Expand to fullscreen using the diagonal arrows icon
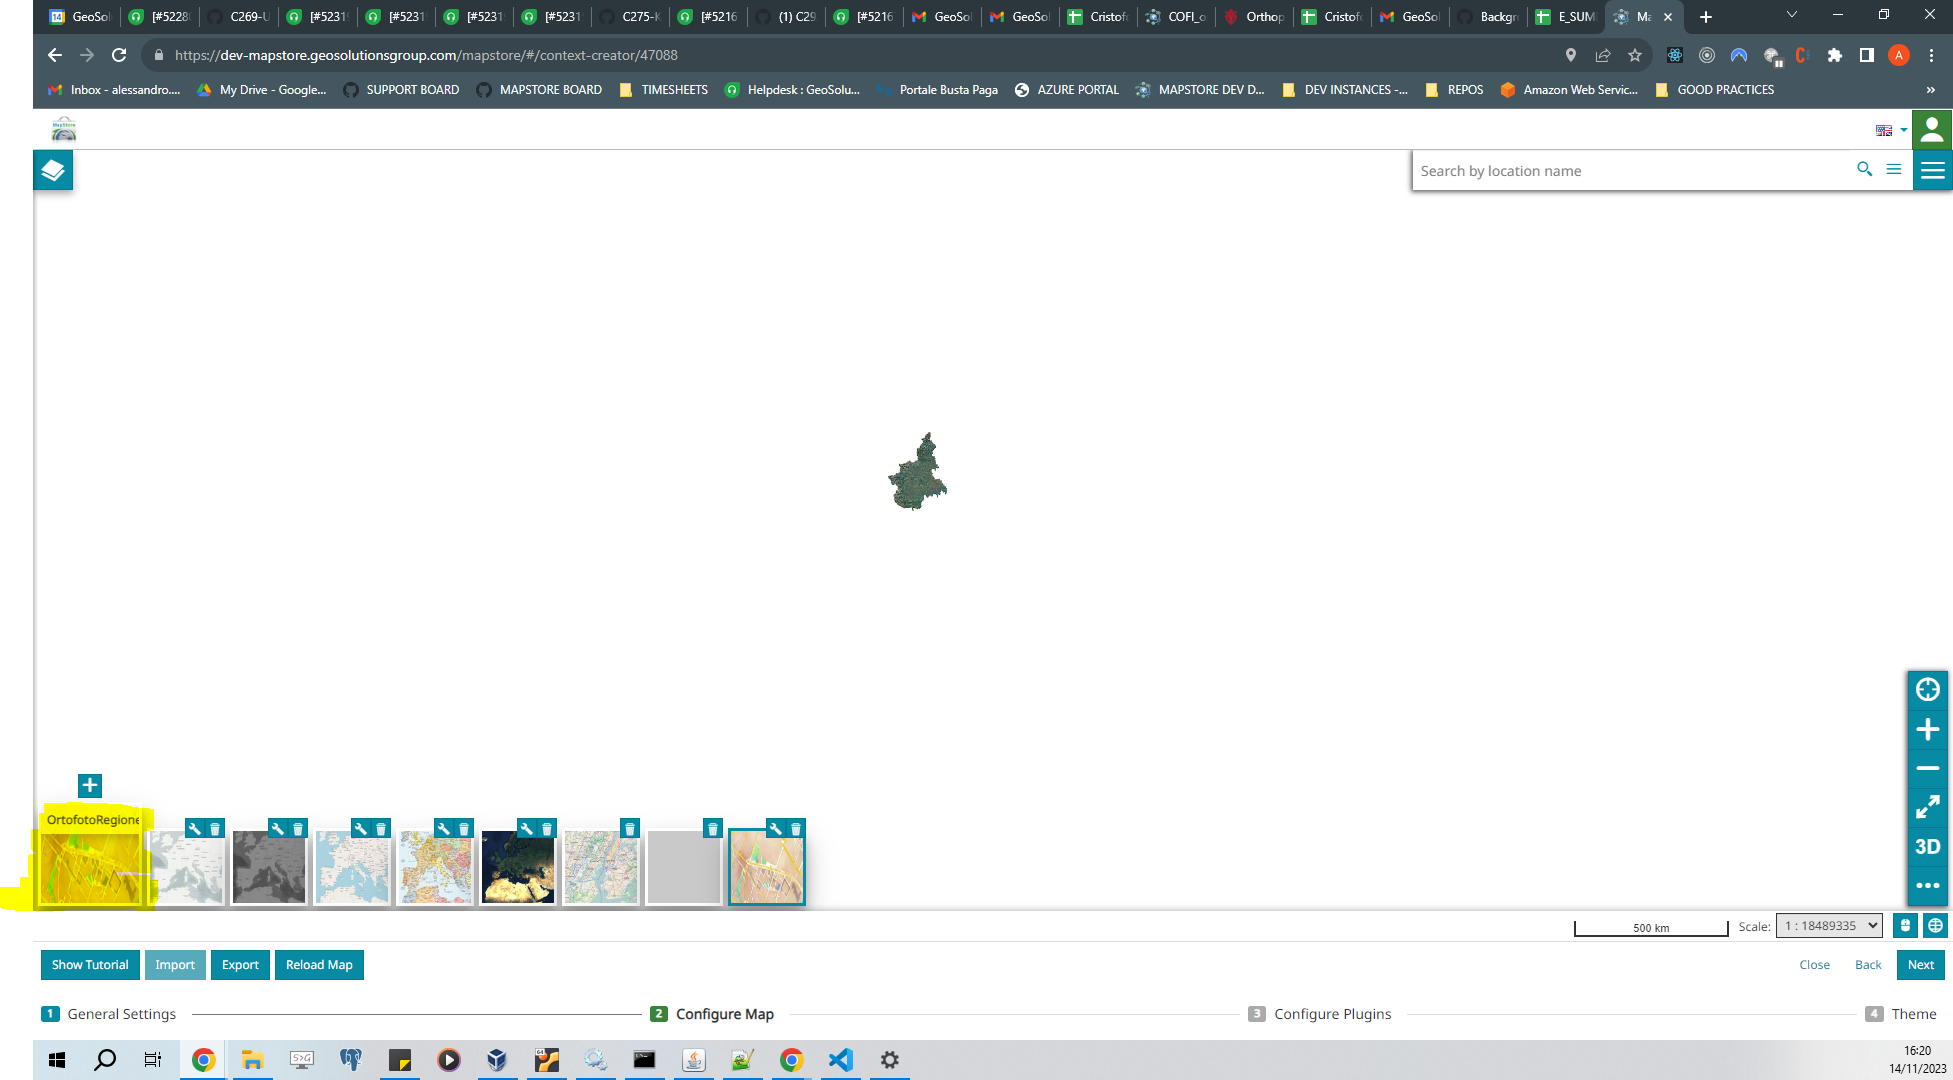 [1928, 807]
